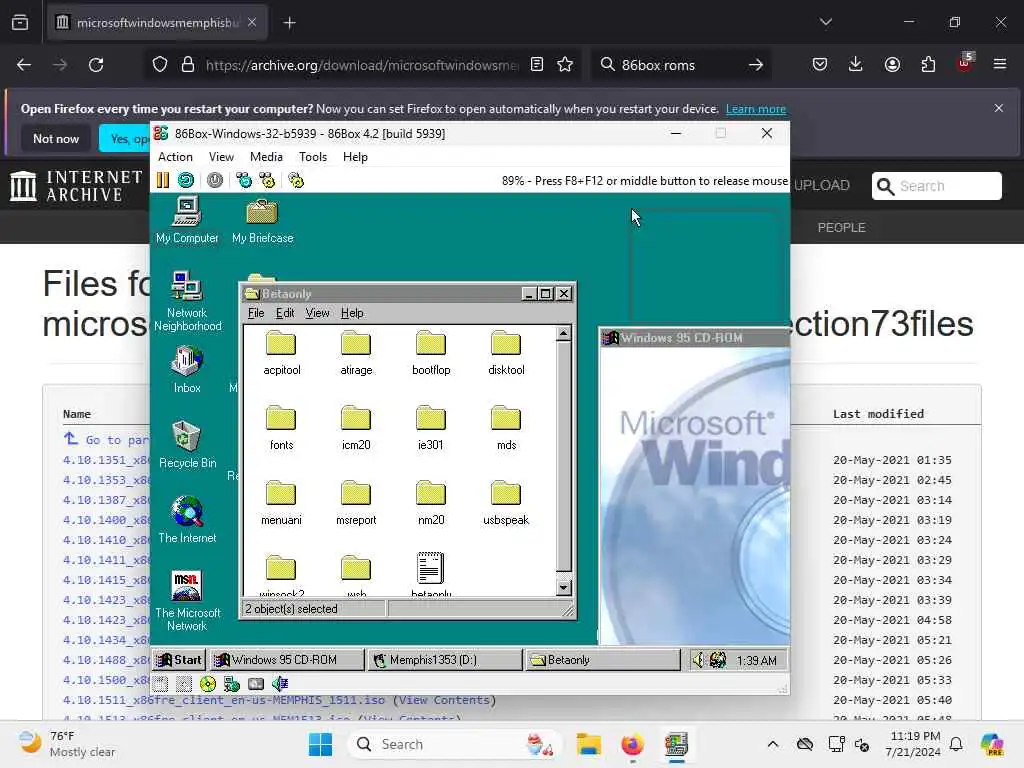Select The Microsoft Network icon
1024x768 pixels.
coord(187,601)
